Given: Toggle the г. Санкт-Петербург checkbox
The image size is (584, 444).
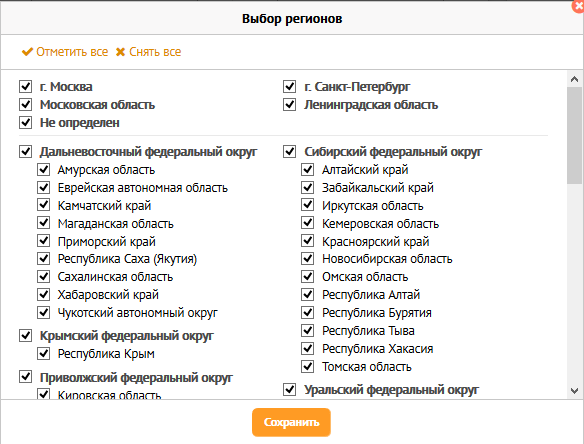Looking at the screenshot, I should (289, 86).
